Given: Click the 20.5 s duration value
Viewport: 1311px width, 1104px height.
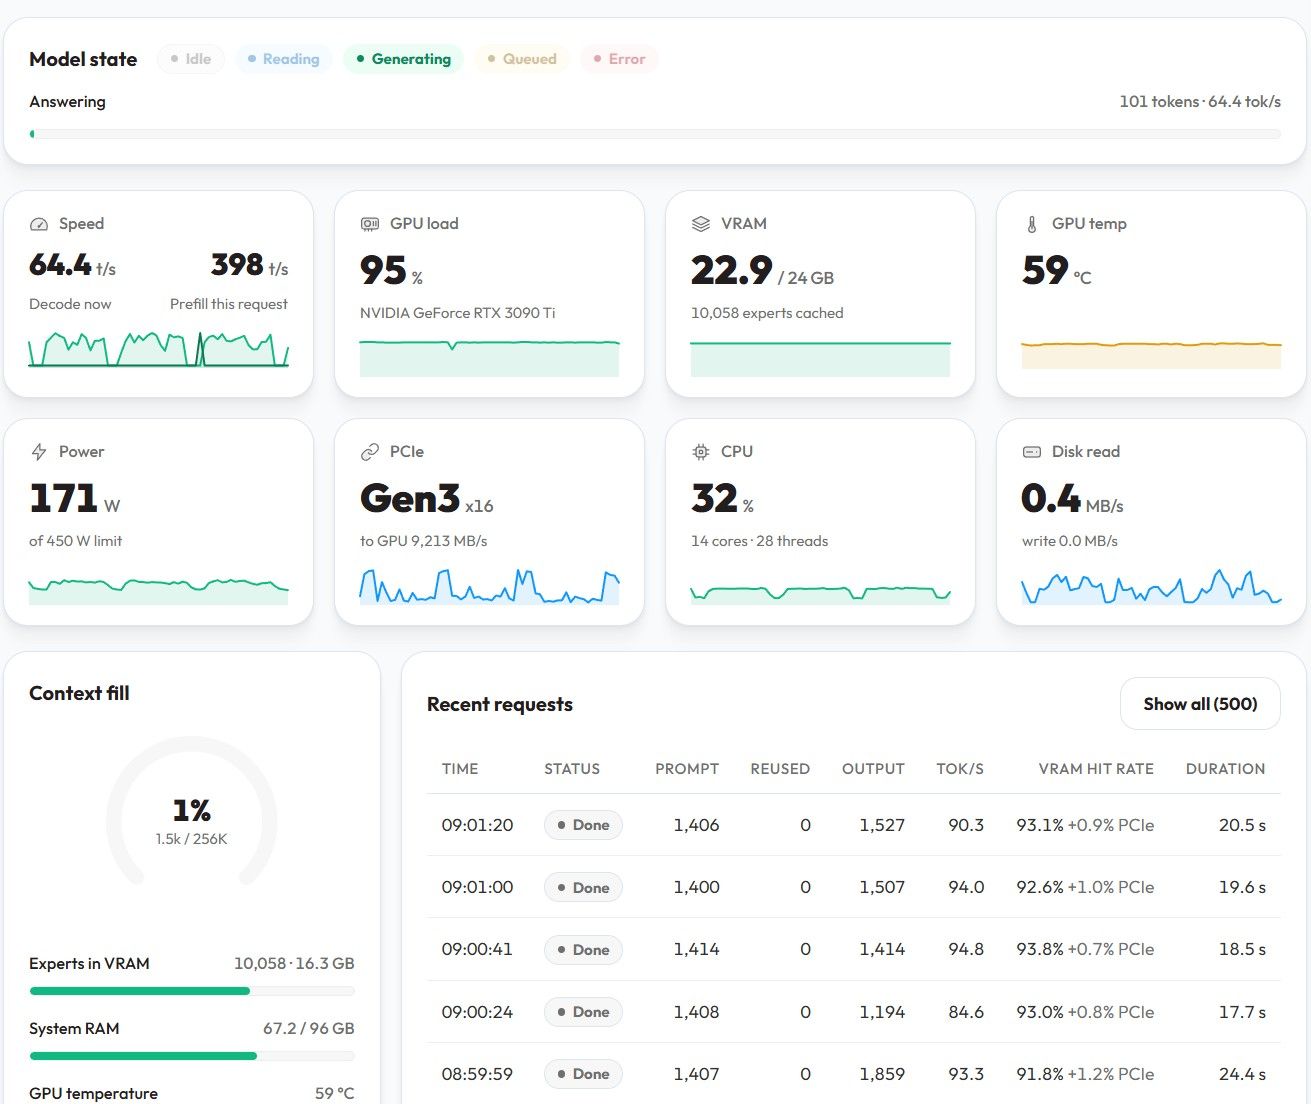Looking at the screenshot, I should [1242, 825].
